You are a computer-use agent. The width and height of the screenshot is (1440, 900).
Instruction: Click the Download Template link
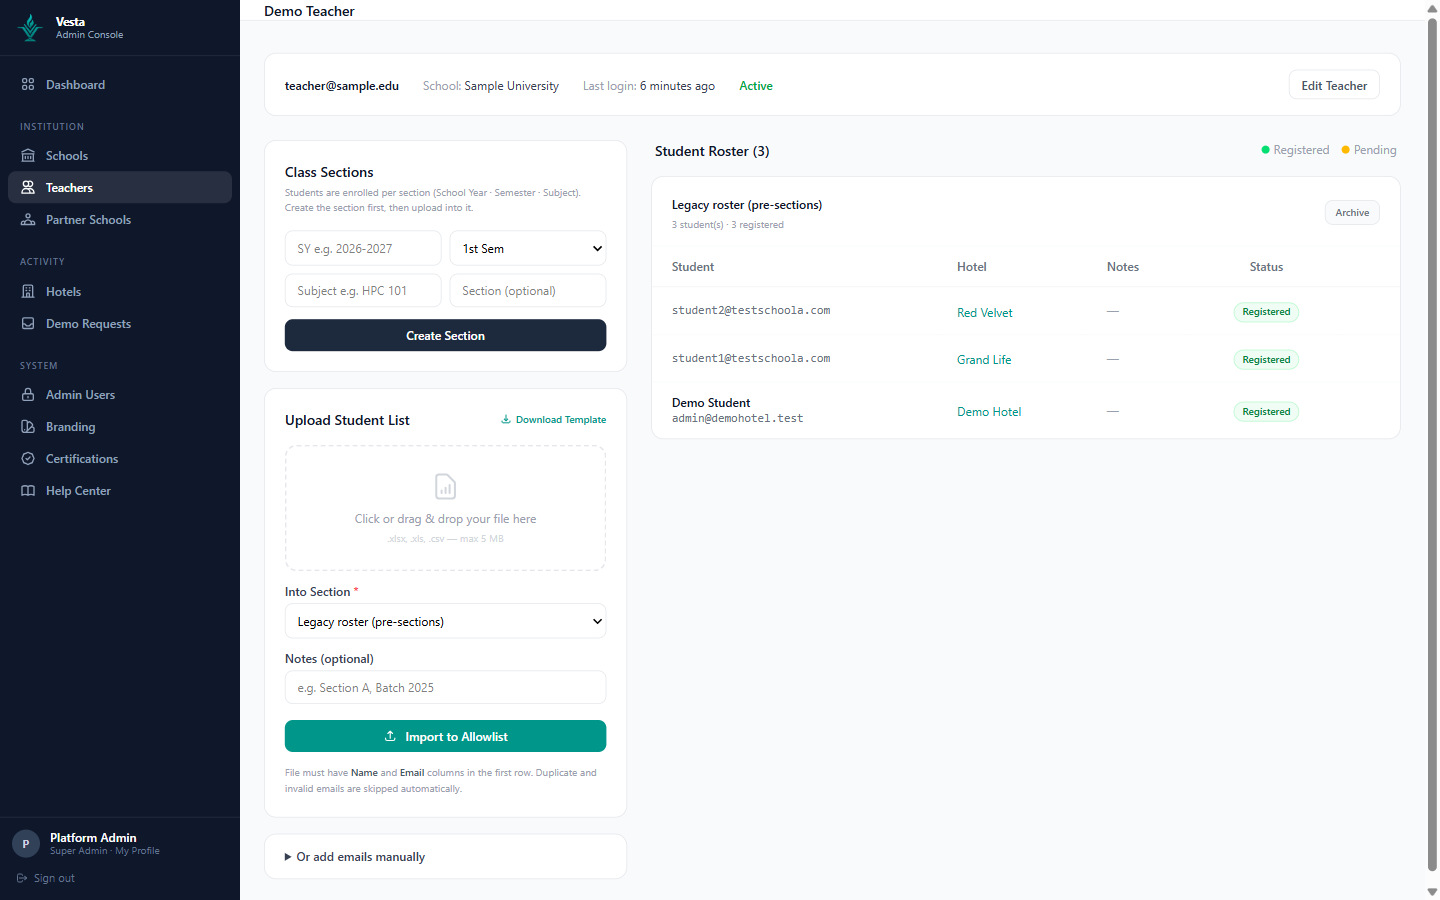pyautogui.click(x=554, y=420)
